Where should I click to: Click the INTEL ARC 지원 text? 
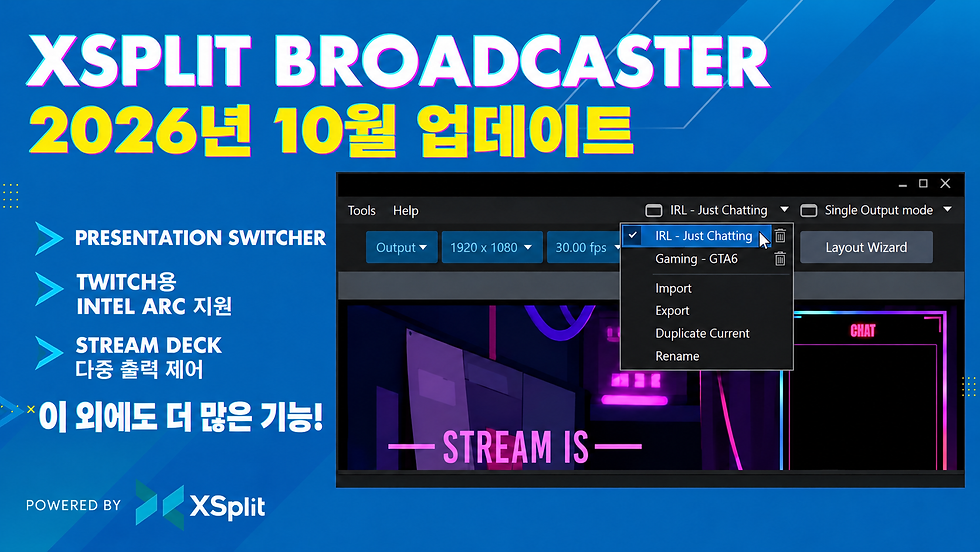coord(154,306)
